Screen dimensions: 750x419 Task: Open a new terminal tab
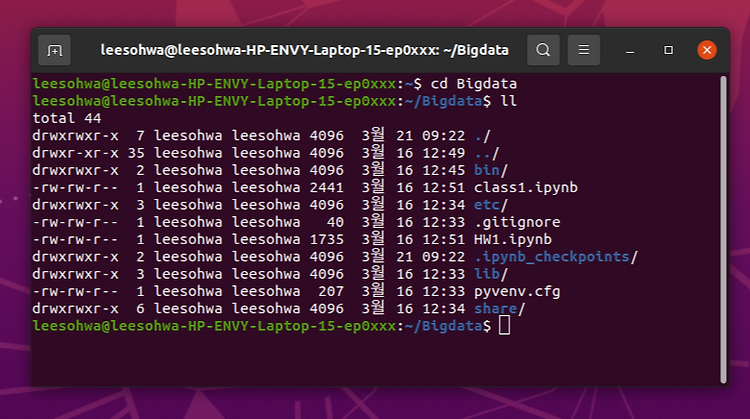[55, 50]
